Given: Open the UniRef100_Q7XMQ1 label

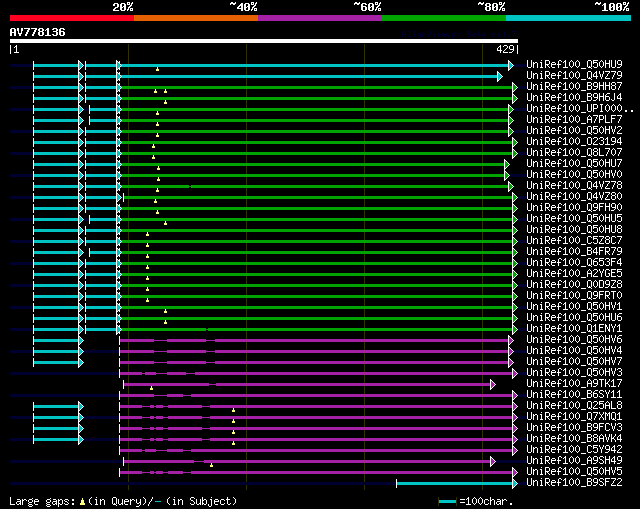Looking at the screenshot, I should (574, 417).
